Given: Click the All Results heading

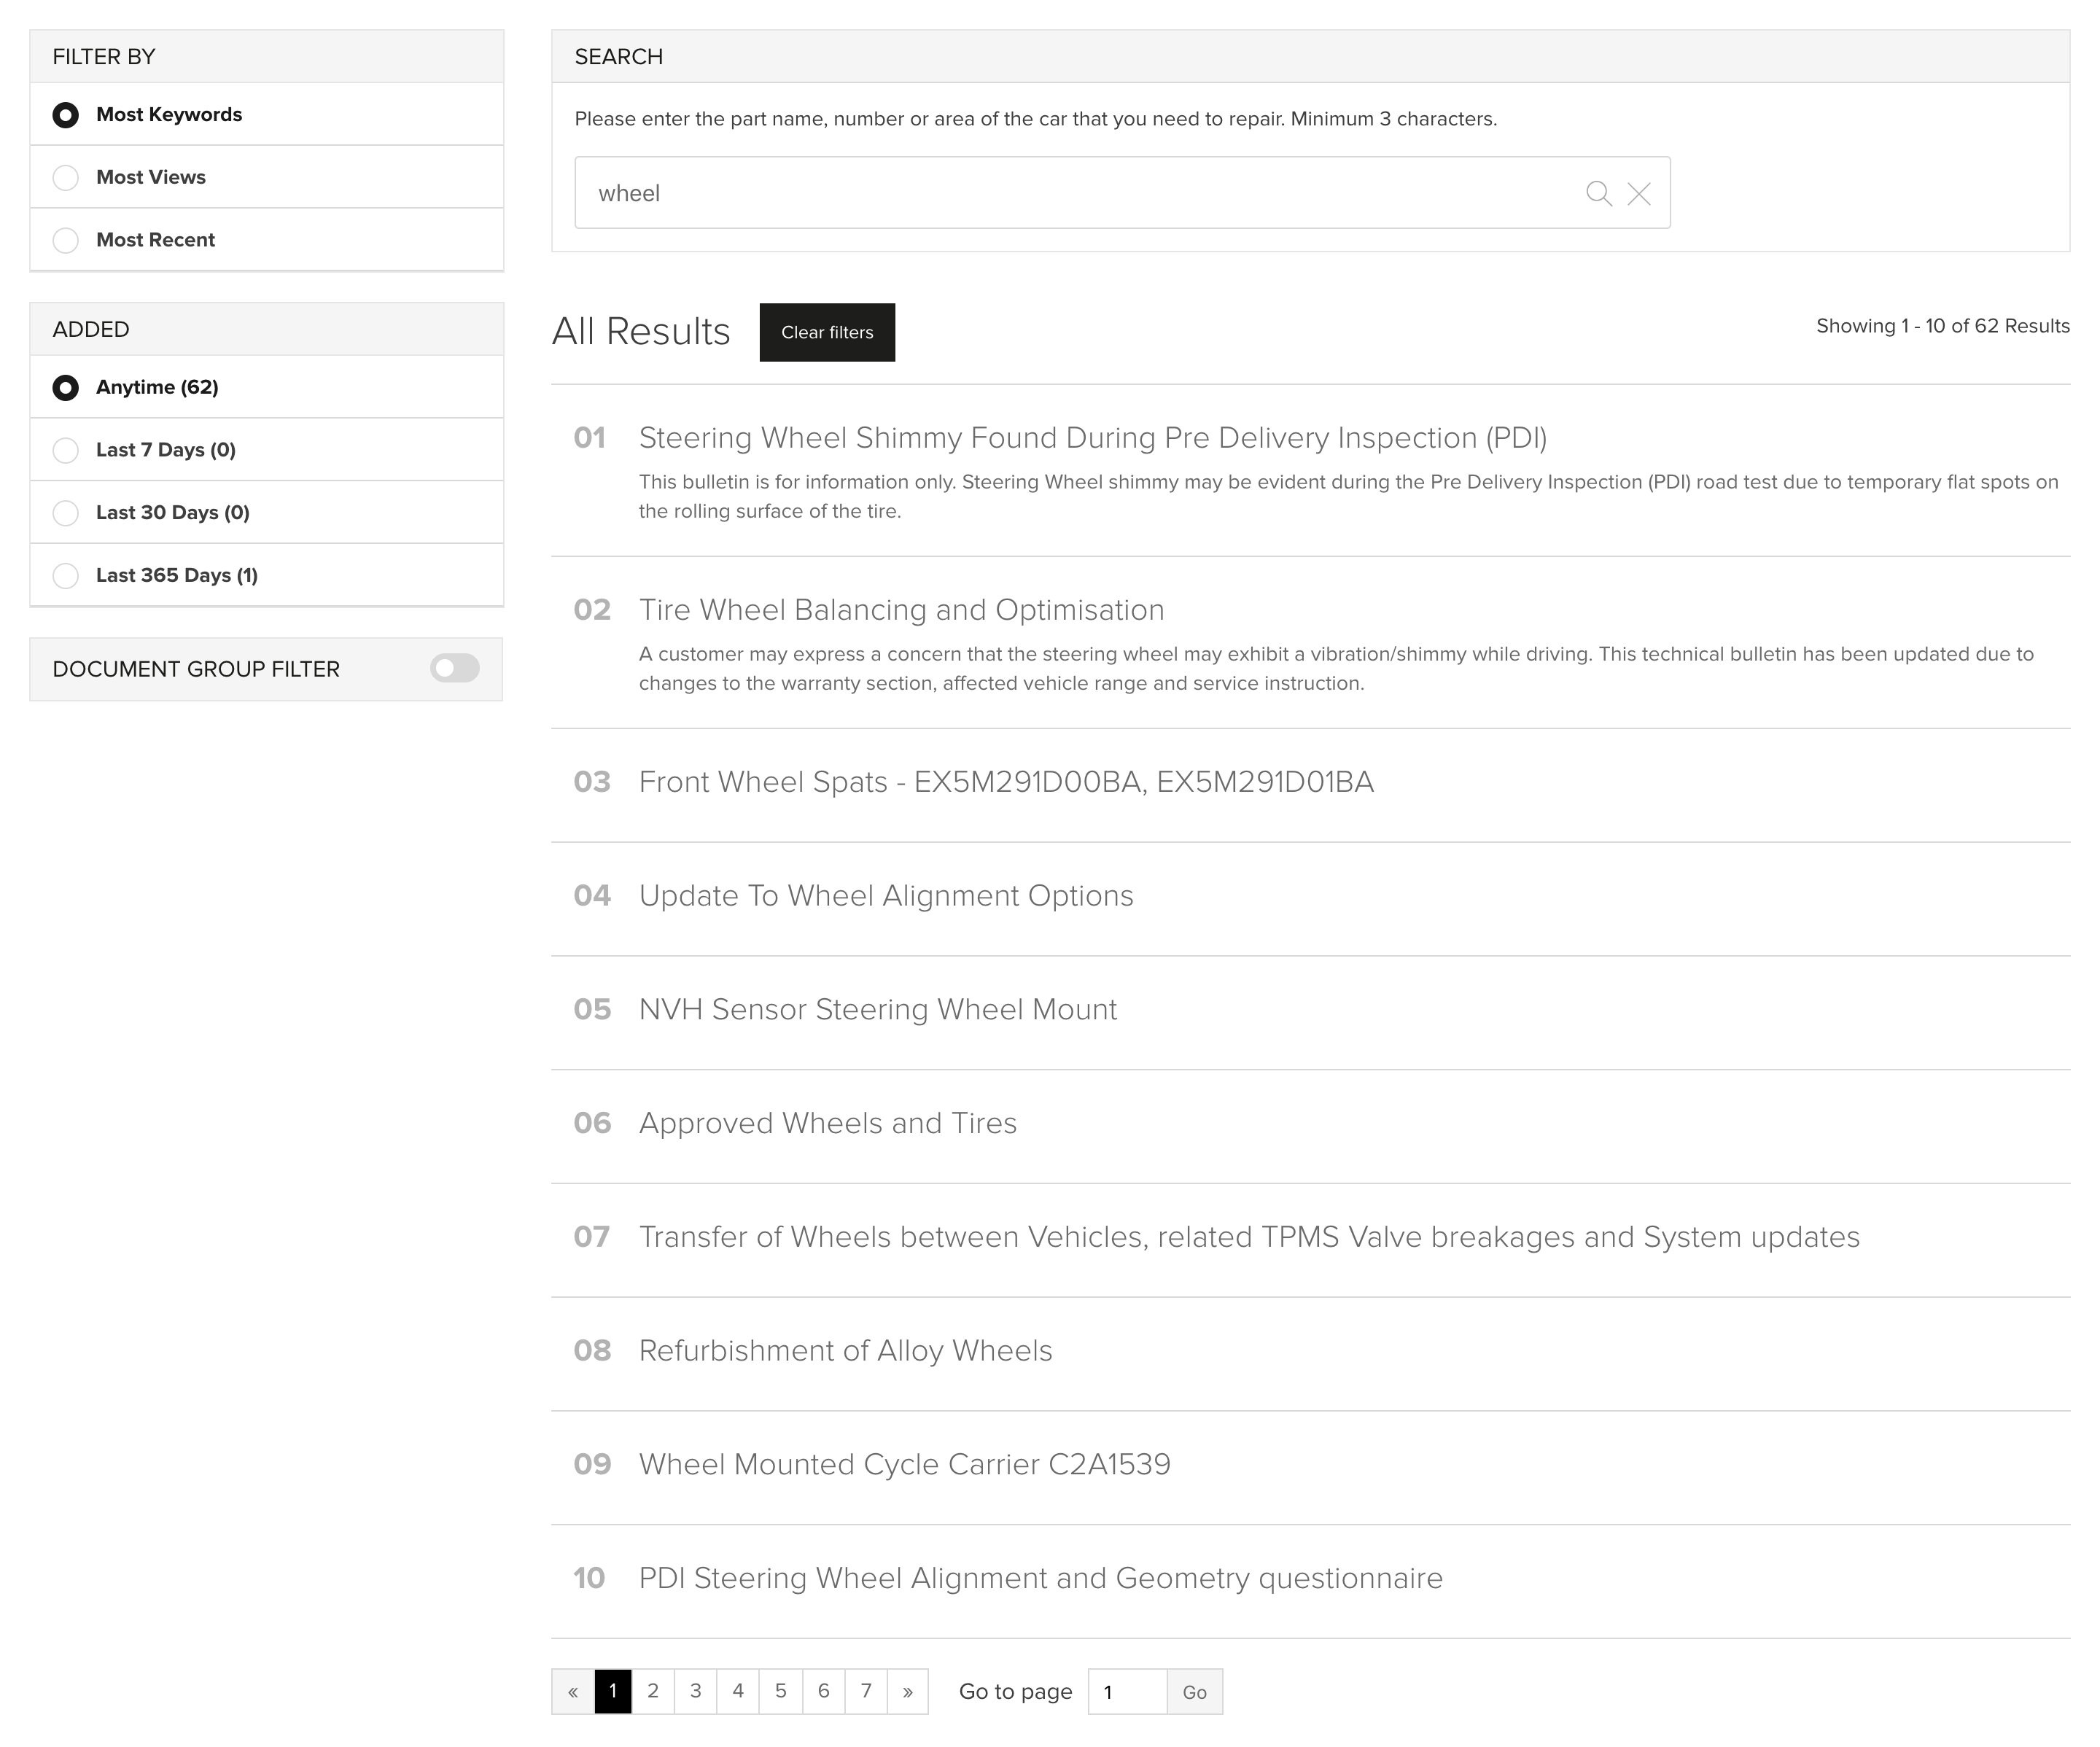Looking at the screenshot, I should [x=641, y=332].
